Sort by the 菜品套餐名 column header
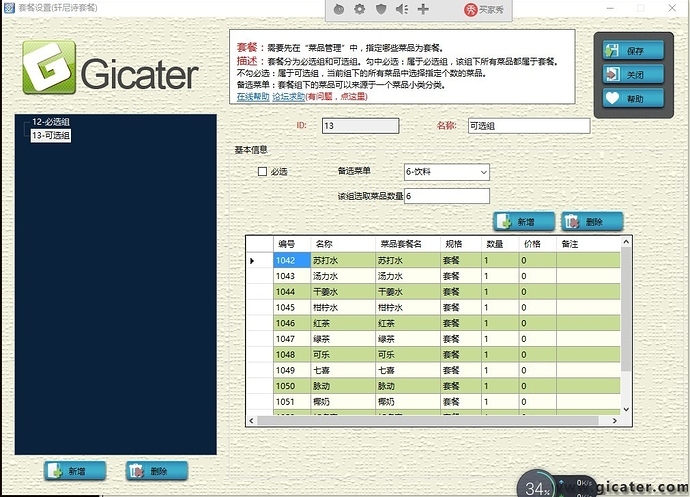The width and height of the screenshot is (690, 497). 402,243
